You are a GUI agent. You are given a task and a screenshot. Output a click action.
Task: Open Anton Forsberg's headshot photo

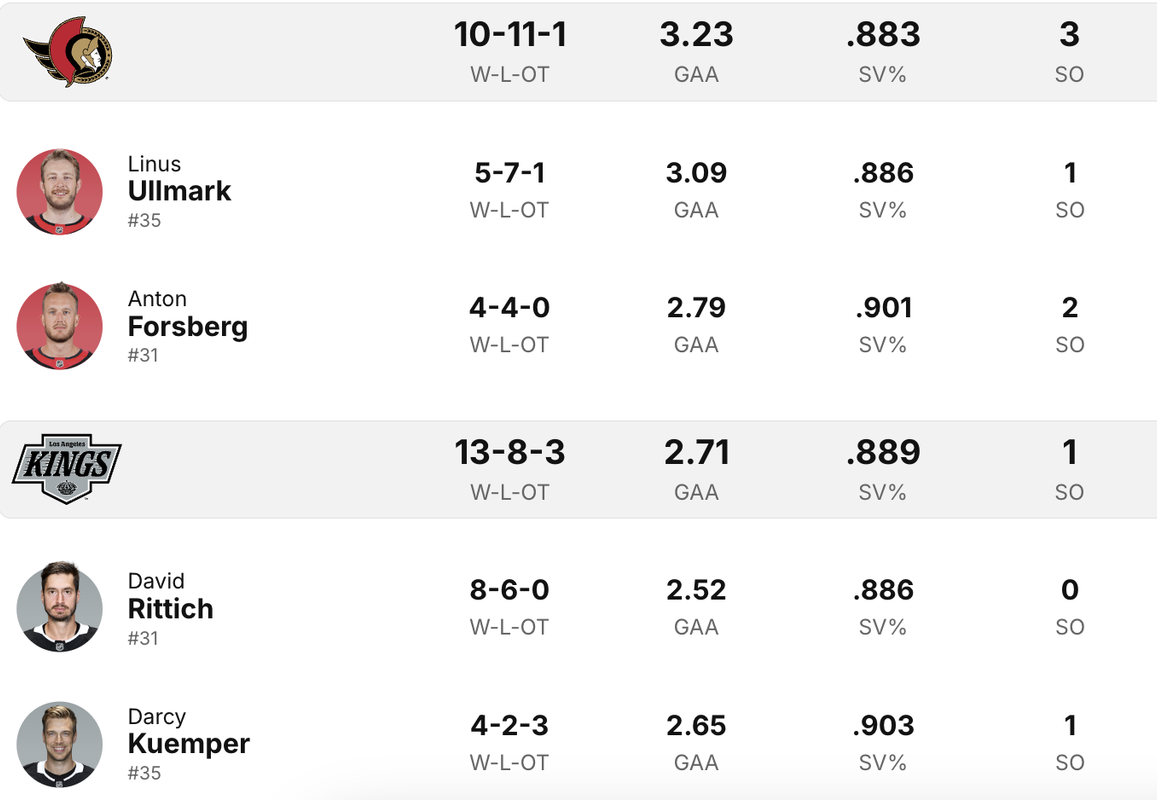60,326
